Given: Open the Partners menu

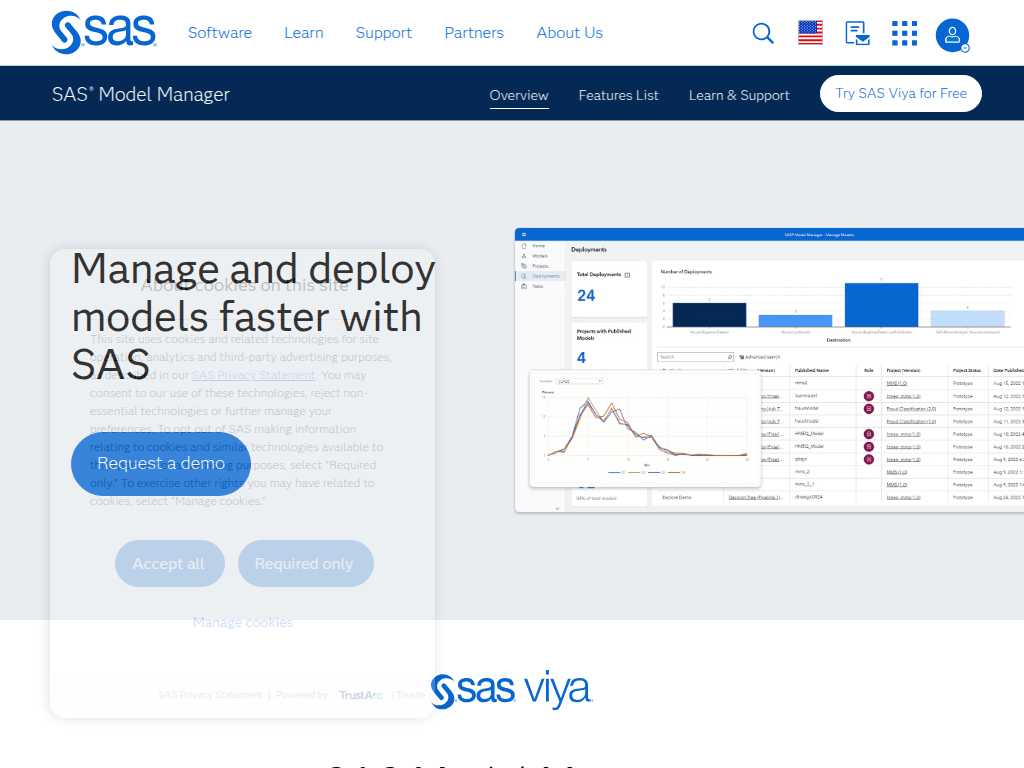Looking at the screenshot, I should (474, 33).
